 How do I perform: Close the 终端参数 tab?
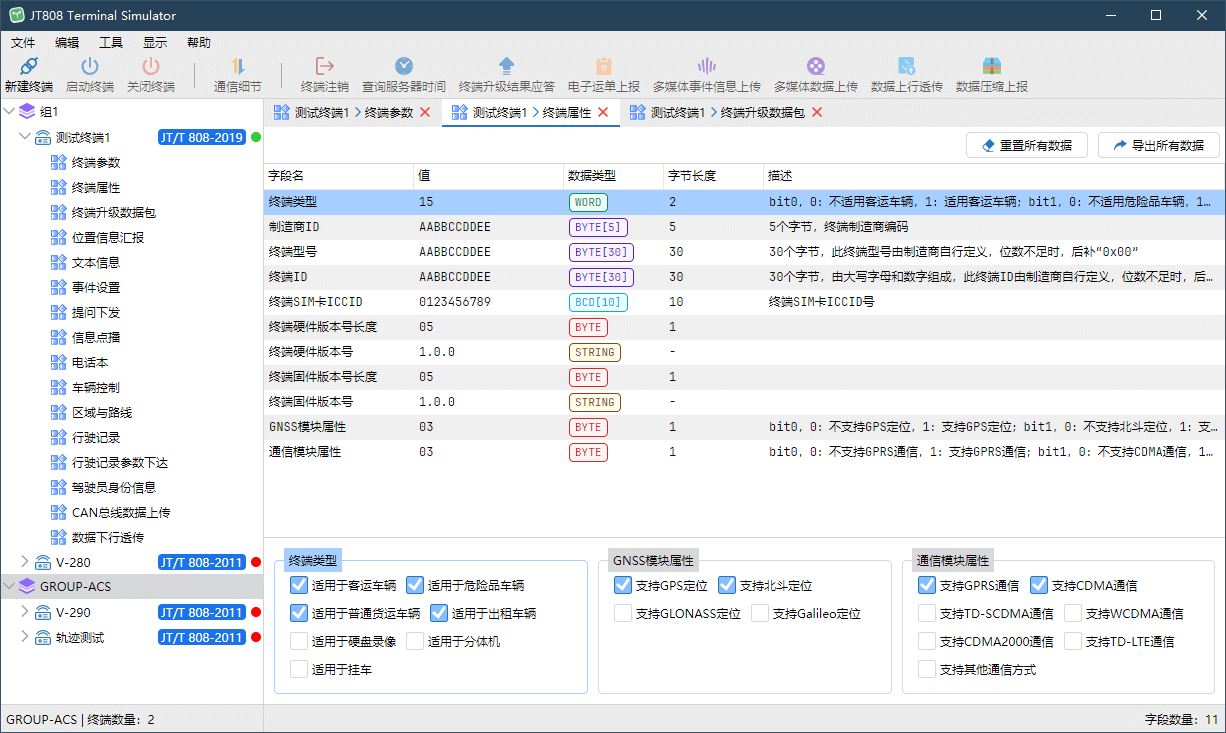425,113
